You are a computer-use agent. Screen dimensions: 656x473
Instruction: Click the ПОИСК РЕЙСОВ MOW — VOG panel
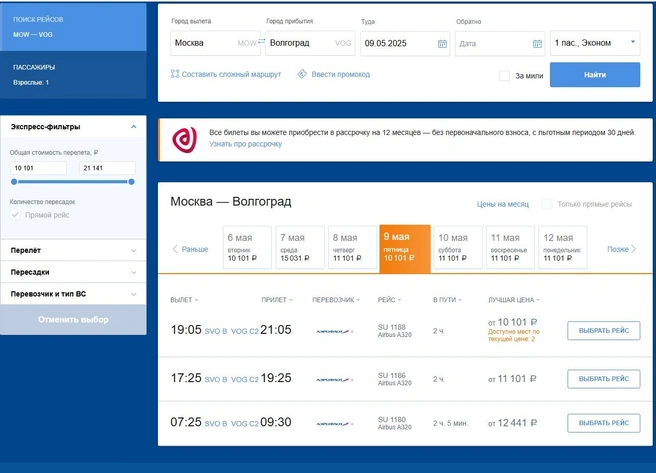pos(73,27)
